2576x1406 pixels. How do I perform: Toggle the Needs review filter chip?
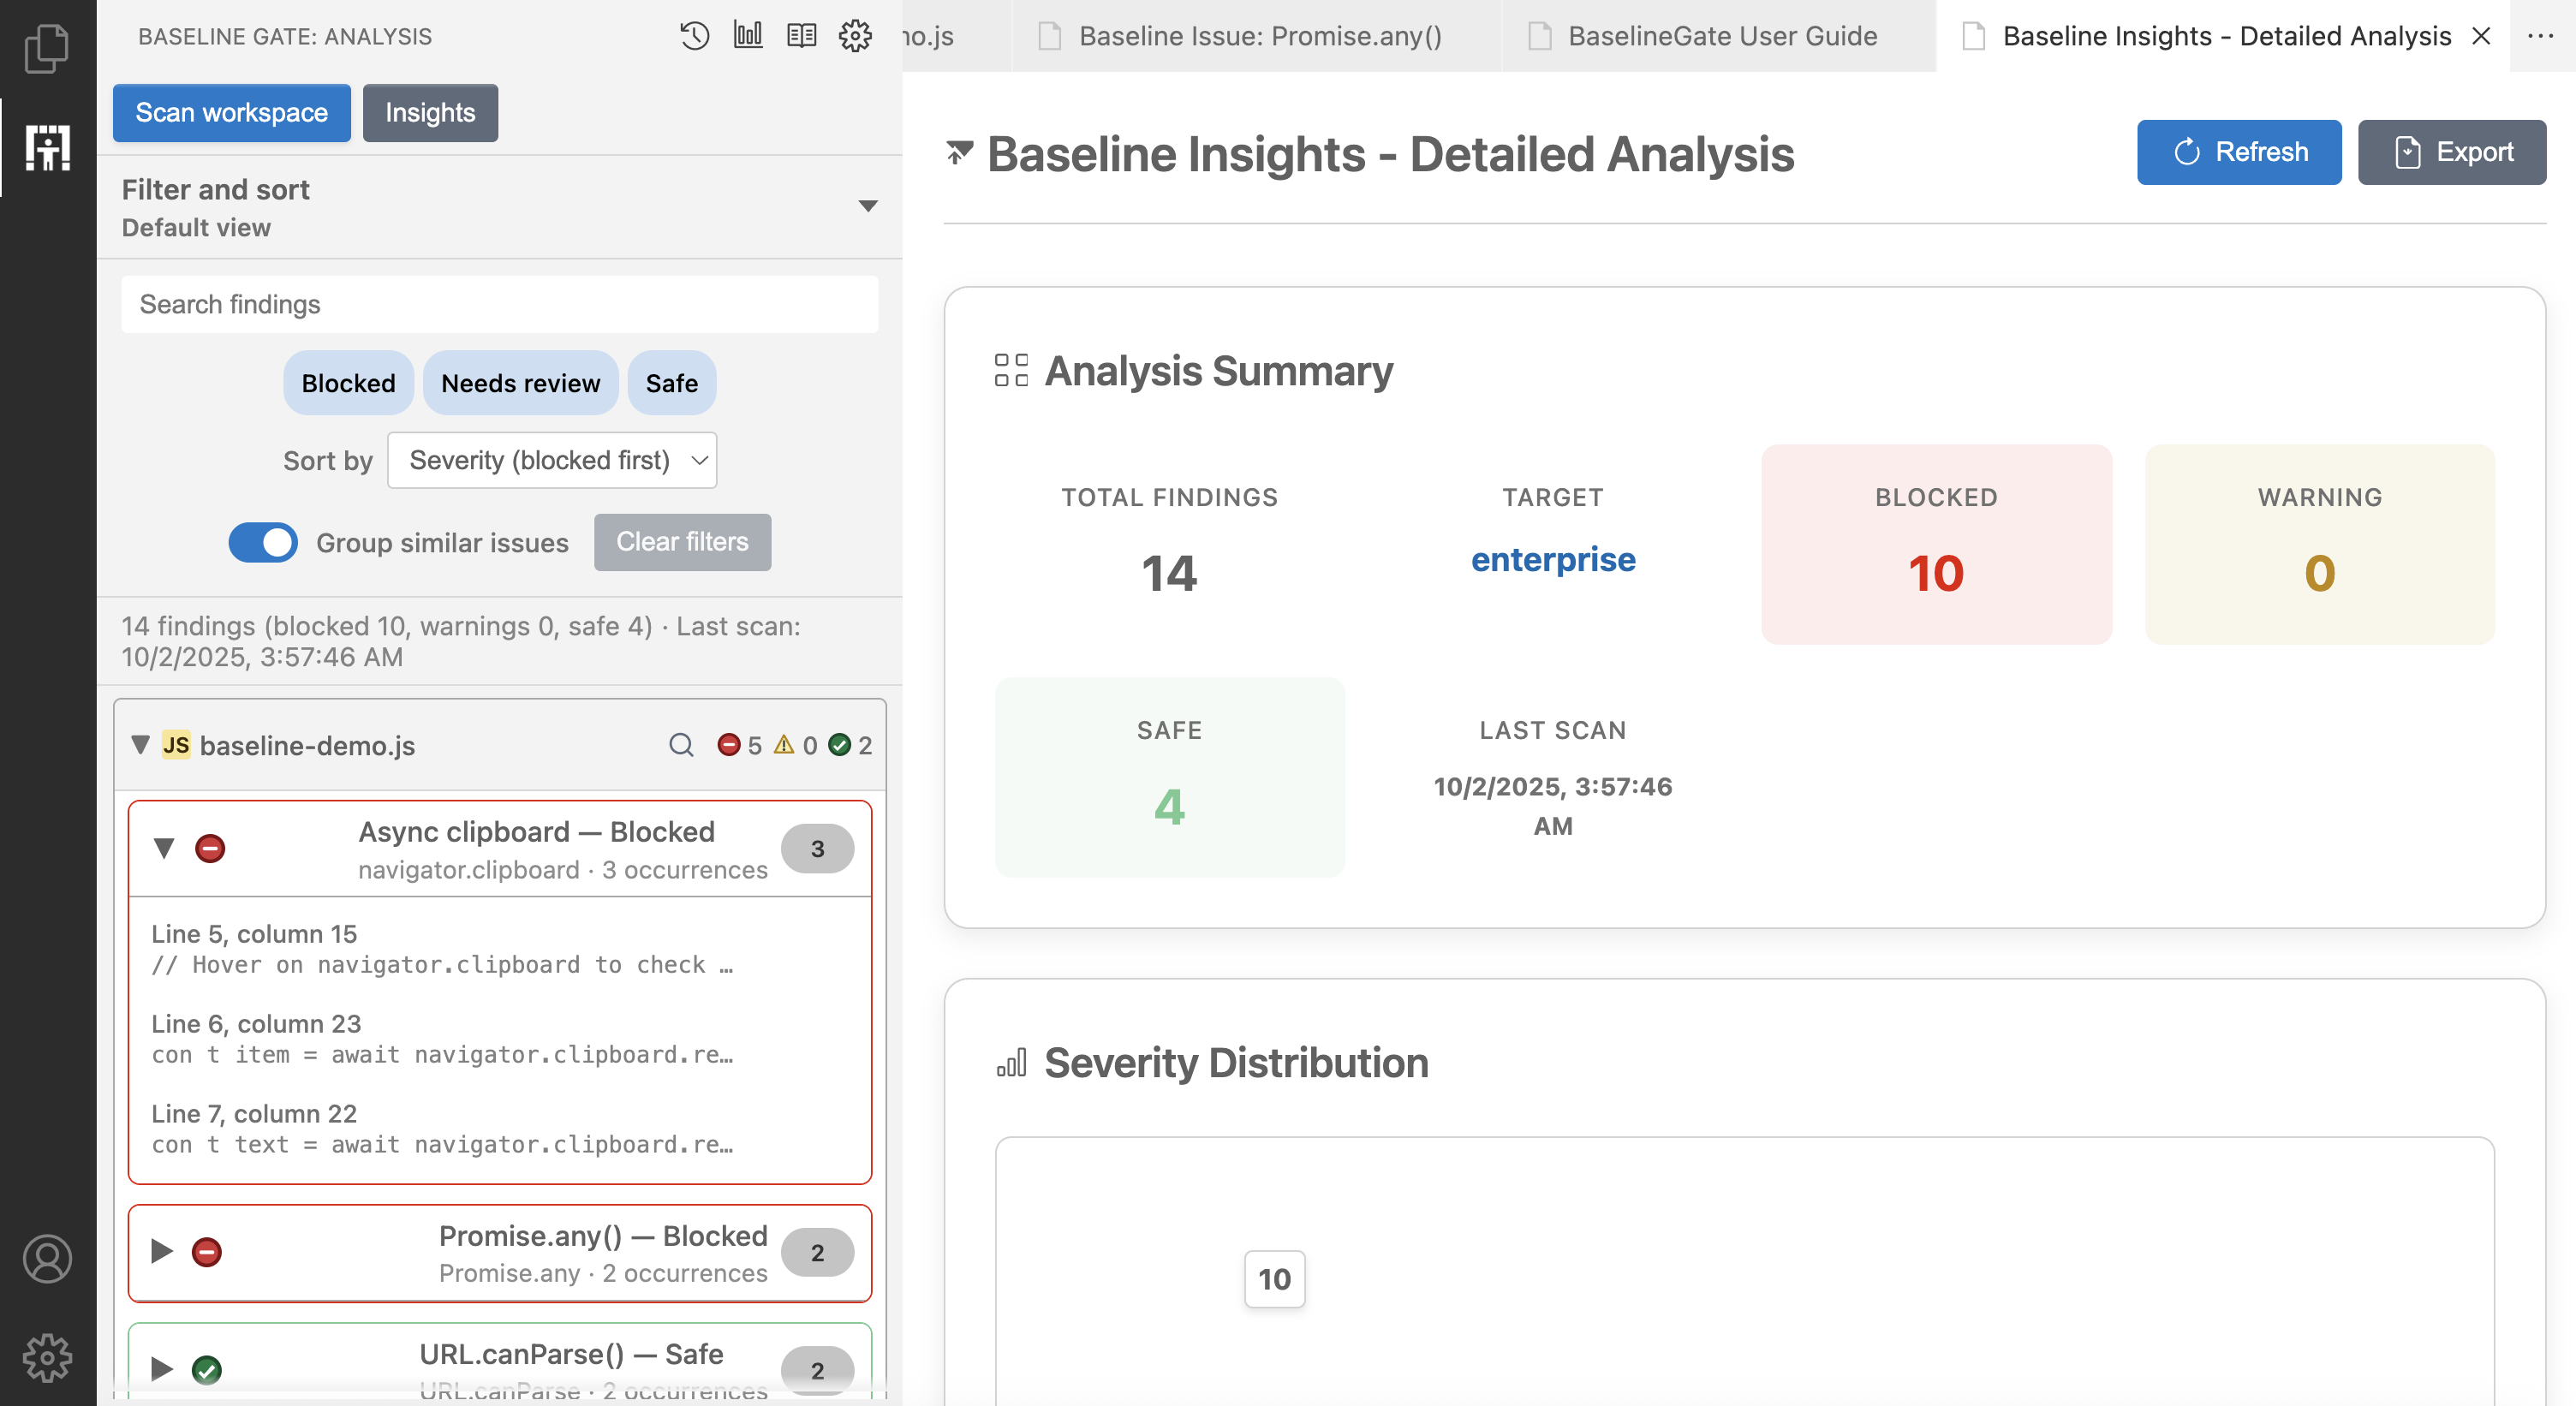pyautogui.click(x=520, y=383)
